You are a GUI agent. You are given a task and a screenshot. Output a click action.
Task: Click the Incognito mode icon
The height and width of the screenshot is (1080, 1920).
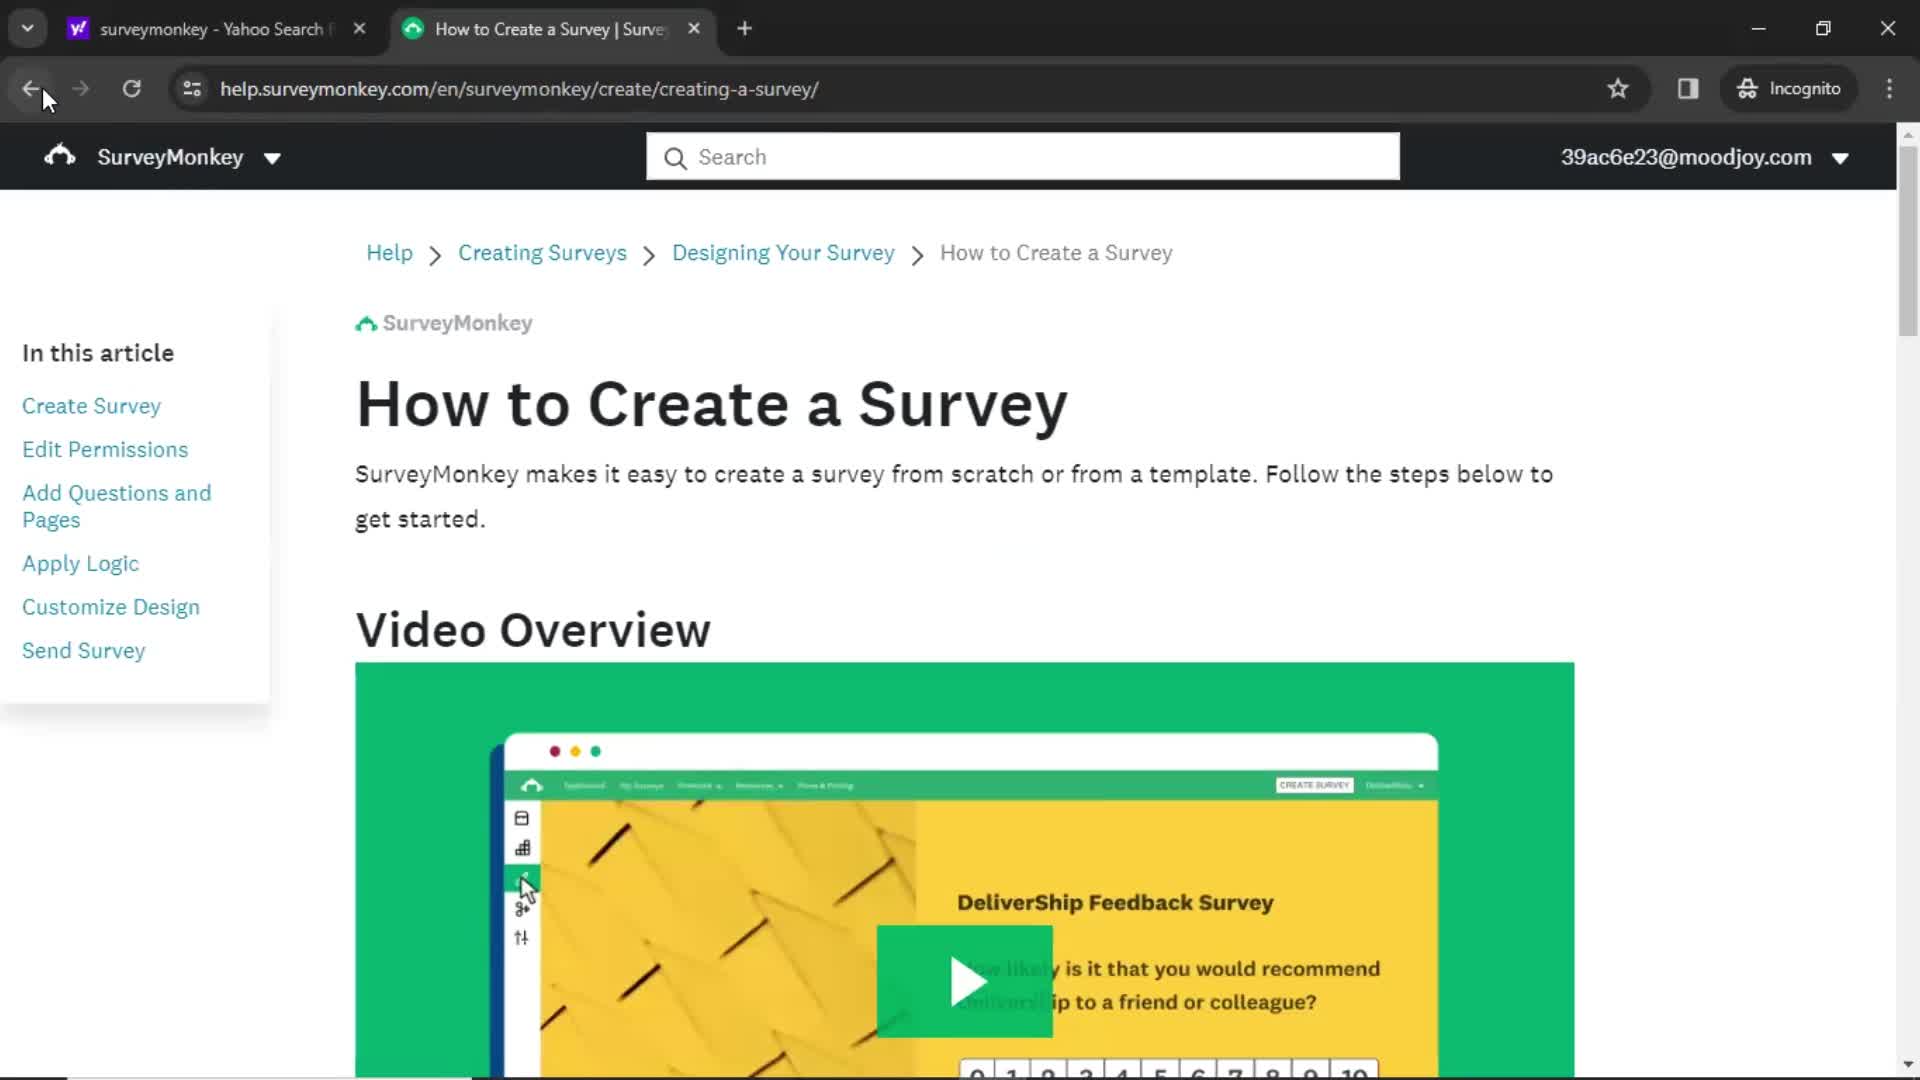coord(1747,88)
